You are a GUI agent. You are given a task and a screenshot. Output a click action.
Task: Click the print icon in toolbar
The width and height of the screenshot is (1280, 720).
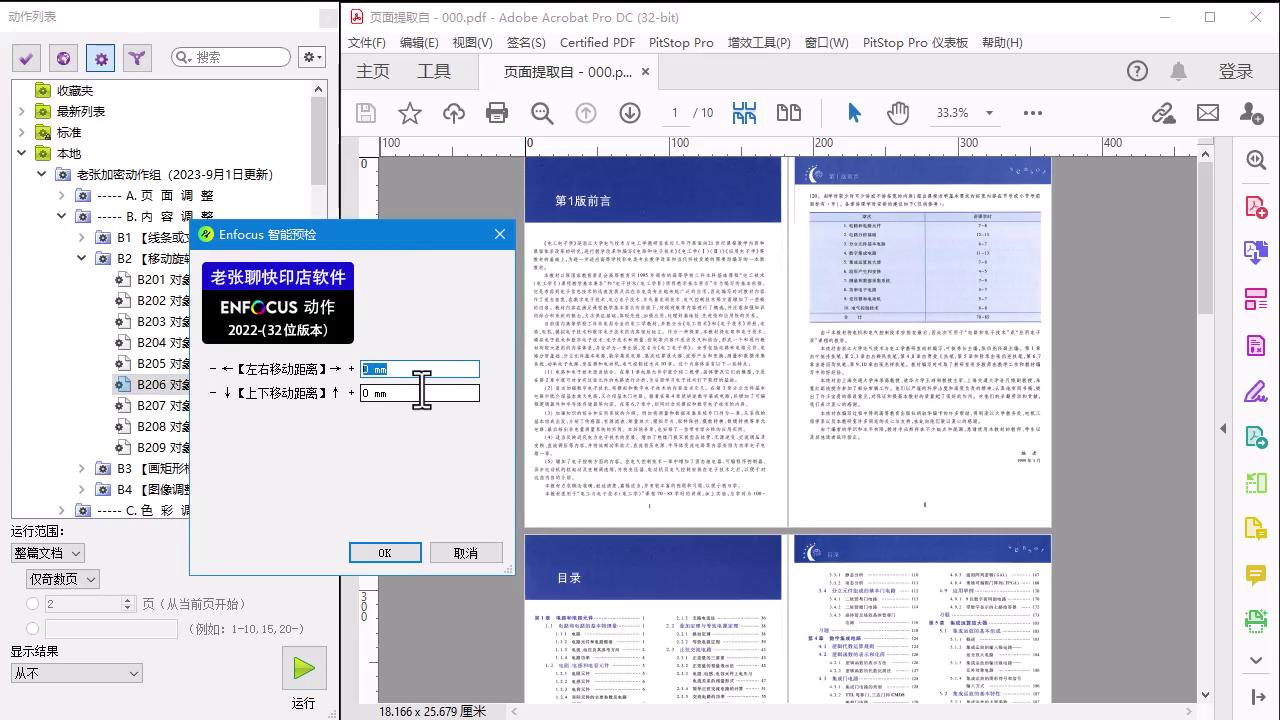[497, 113]
